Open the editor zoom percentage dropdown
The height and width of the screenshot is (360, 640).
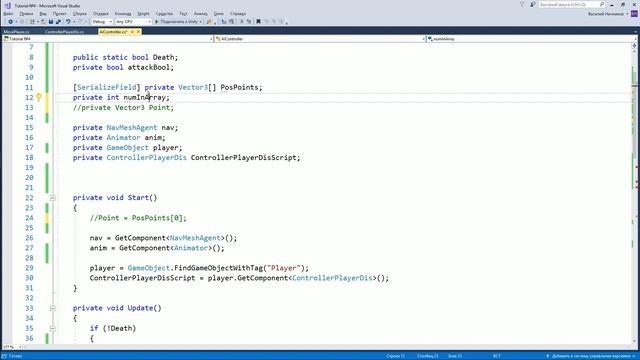click(x=11, y=347)
